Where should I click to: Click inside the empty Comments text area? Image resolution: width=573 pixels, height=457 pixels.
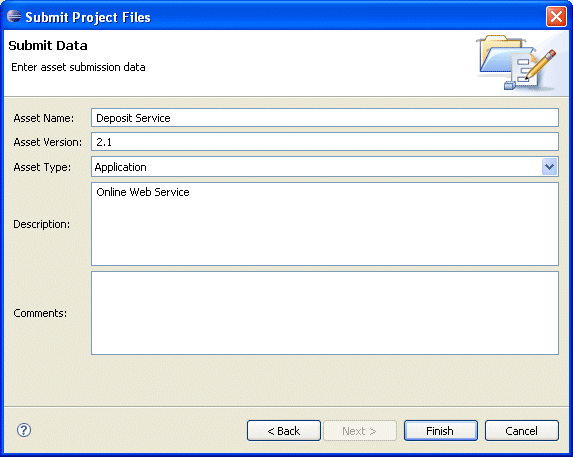click(325, 313)
